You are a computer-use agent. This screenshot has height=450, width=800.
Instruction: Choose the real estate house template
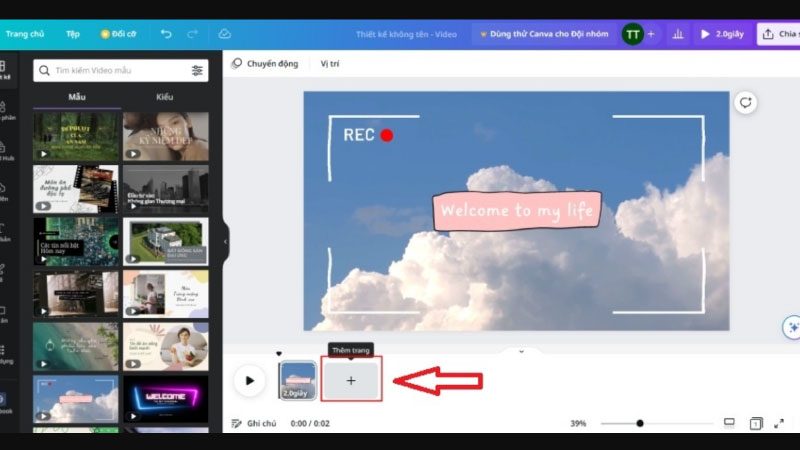(165, 242)
